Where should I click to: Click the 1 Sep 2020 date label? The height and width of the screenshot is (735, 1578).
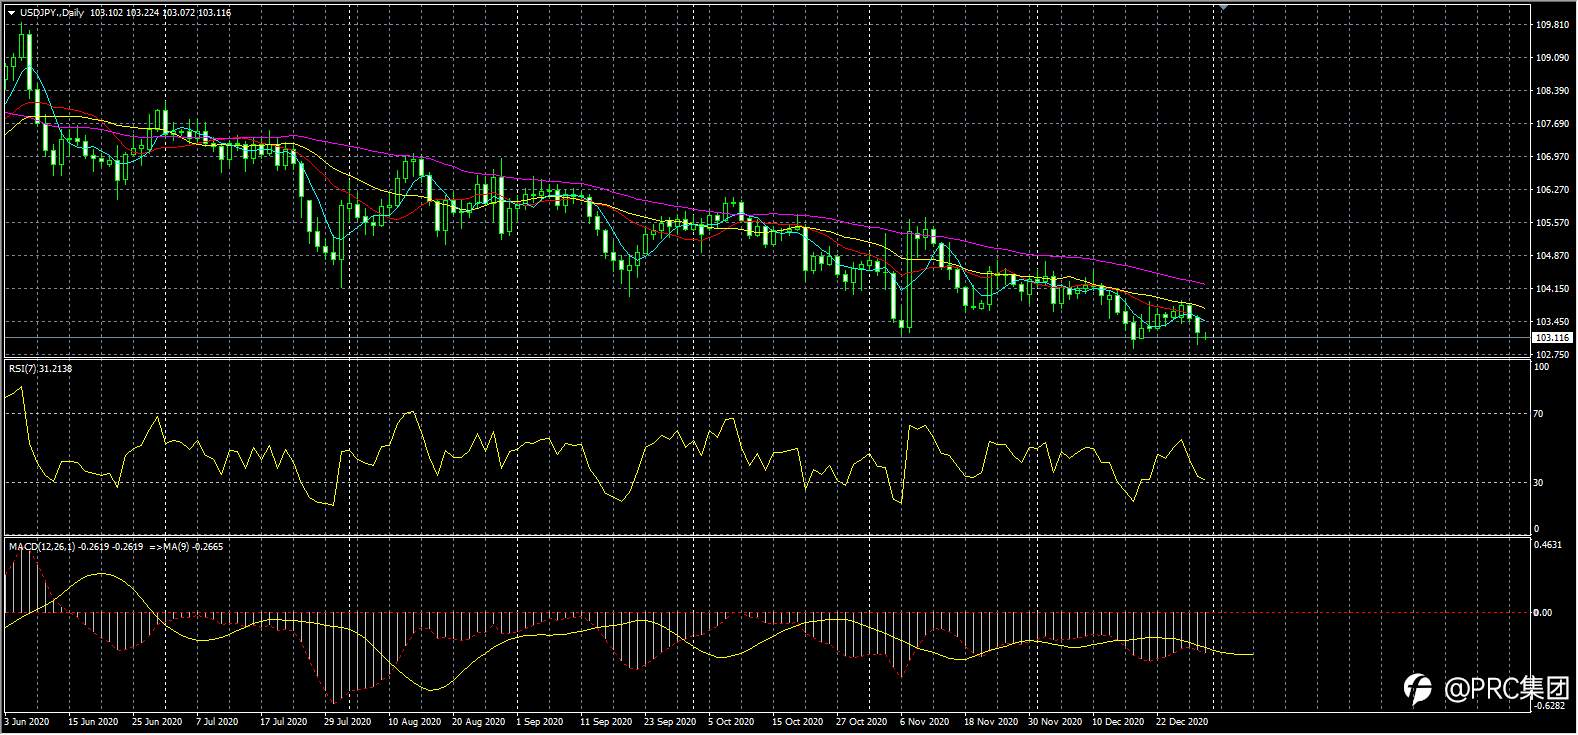click(x=542, y=721)
